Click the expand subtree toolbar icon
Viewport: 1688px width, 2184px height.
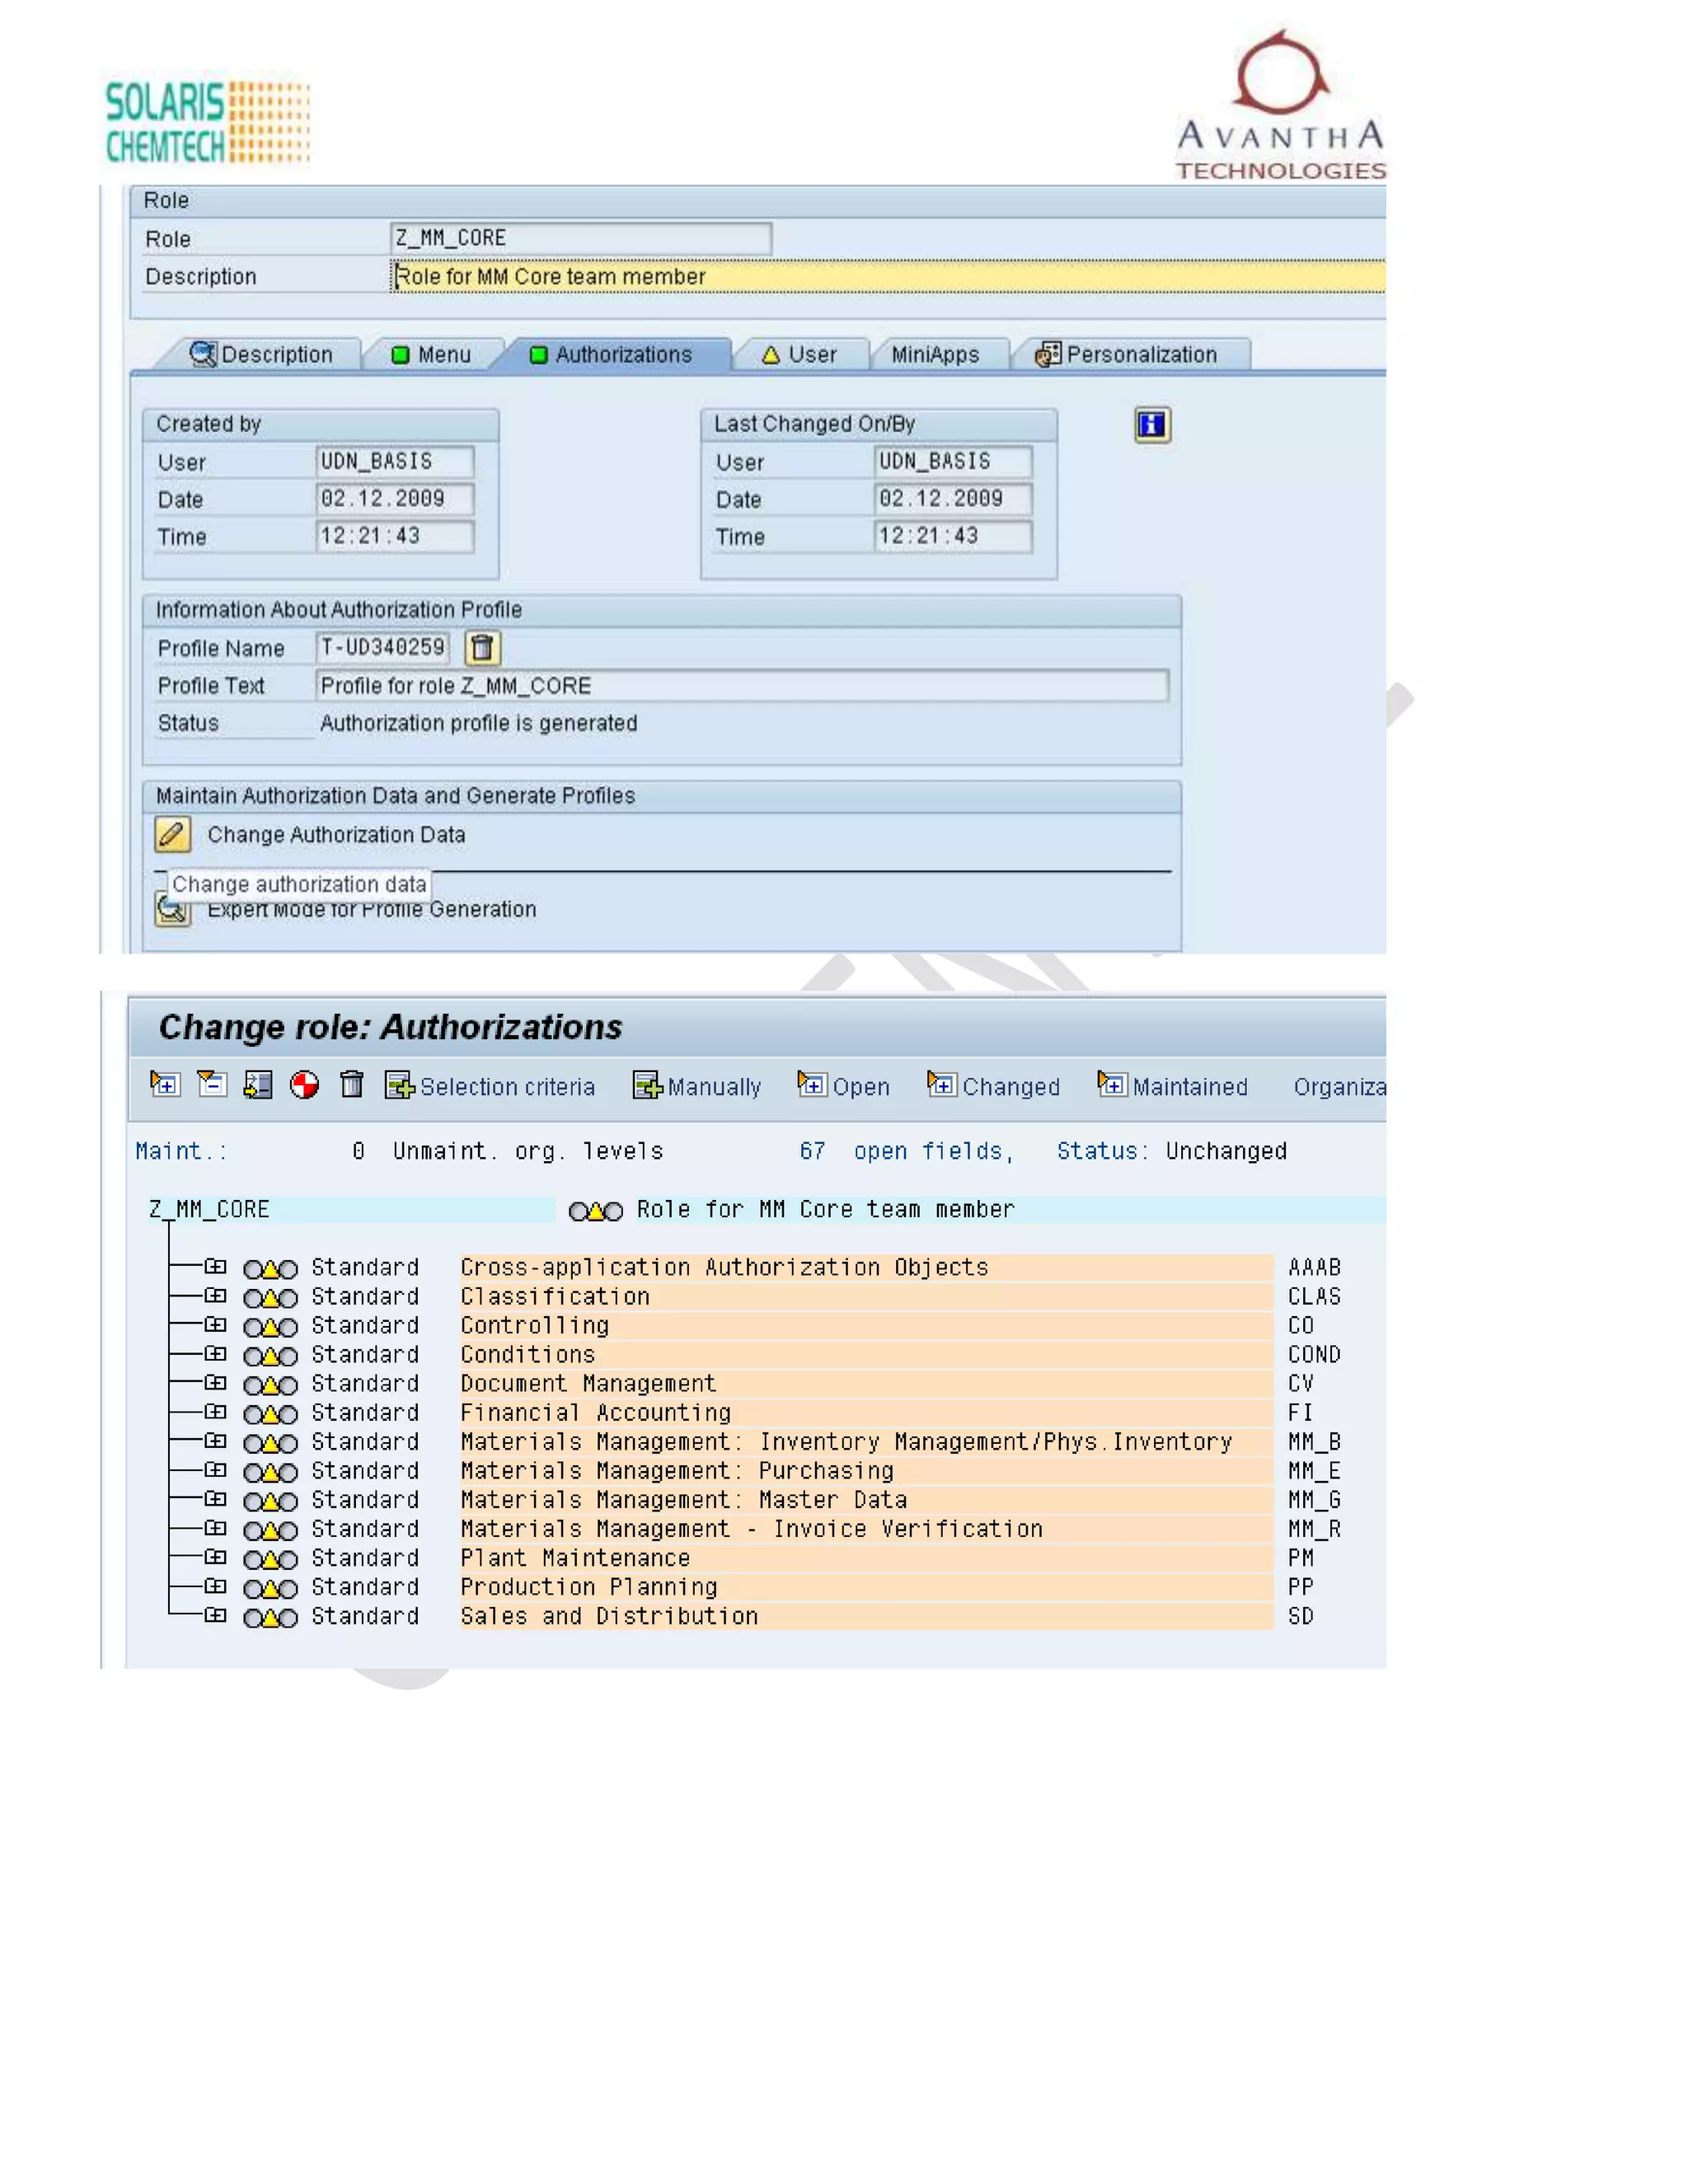(165, 1084)
